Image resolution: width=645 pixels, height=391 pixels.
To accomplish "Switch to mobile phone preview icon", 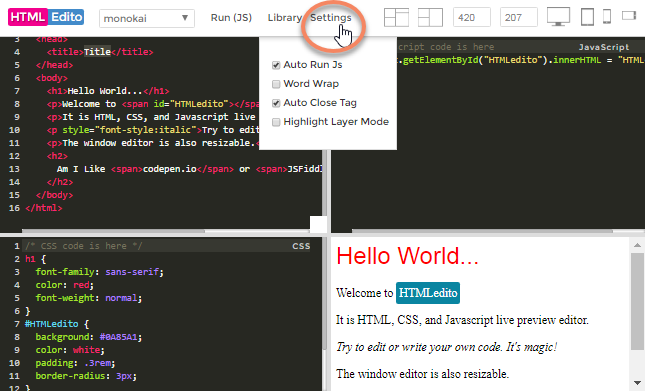I will (x=607, y=17).
